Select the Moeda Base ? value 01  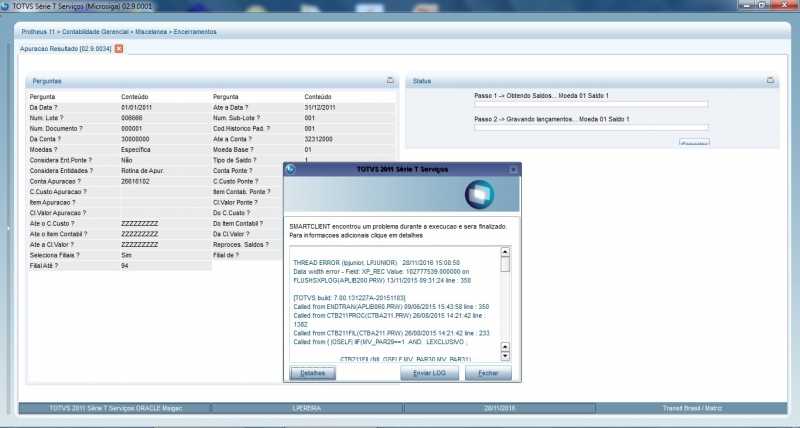pos(308,150)
